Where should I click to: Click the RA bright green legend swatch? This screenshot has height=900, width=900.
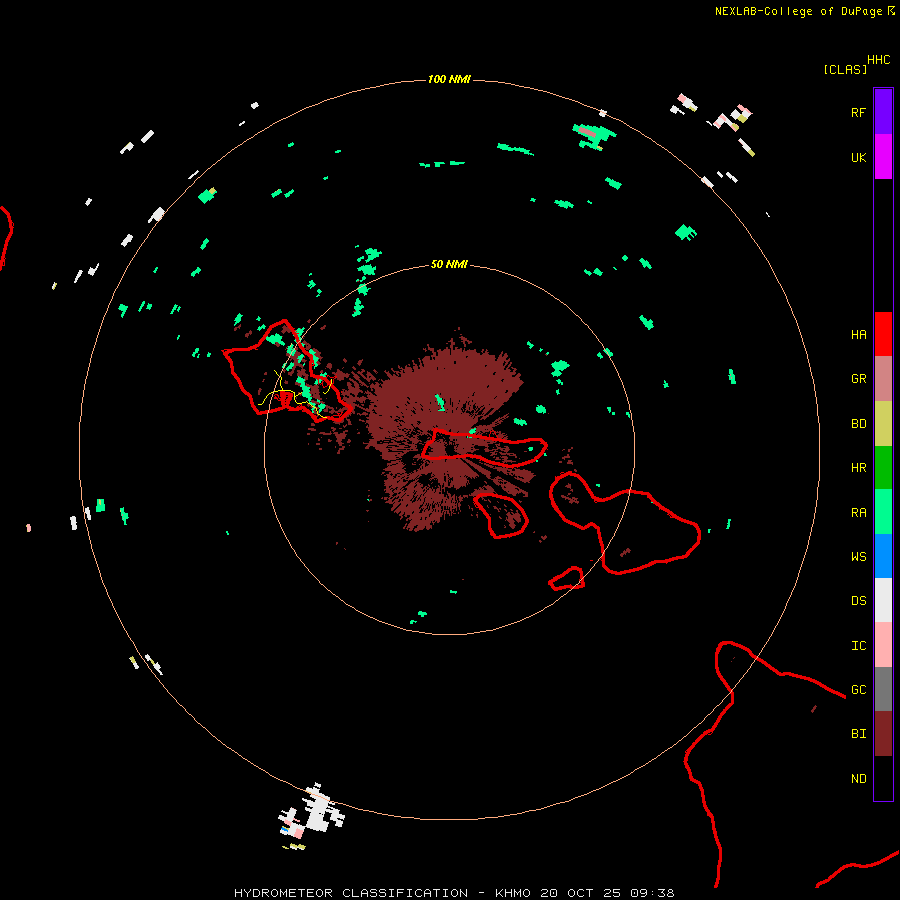[883, 512]
